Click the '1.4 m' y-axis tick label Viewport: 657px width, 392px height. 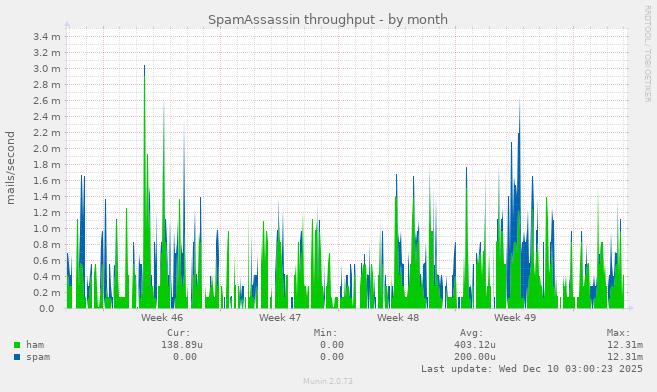pyautogui.click(x=47, y=197)
